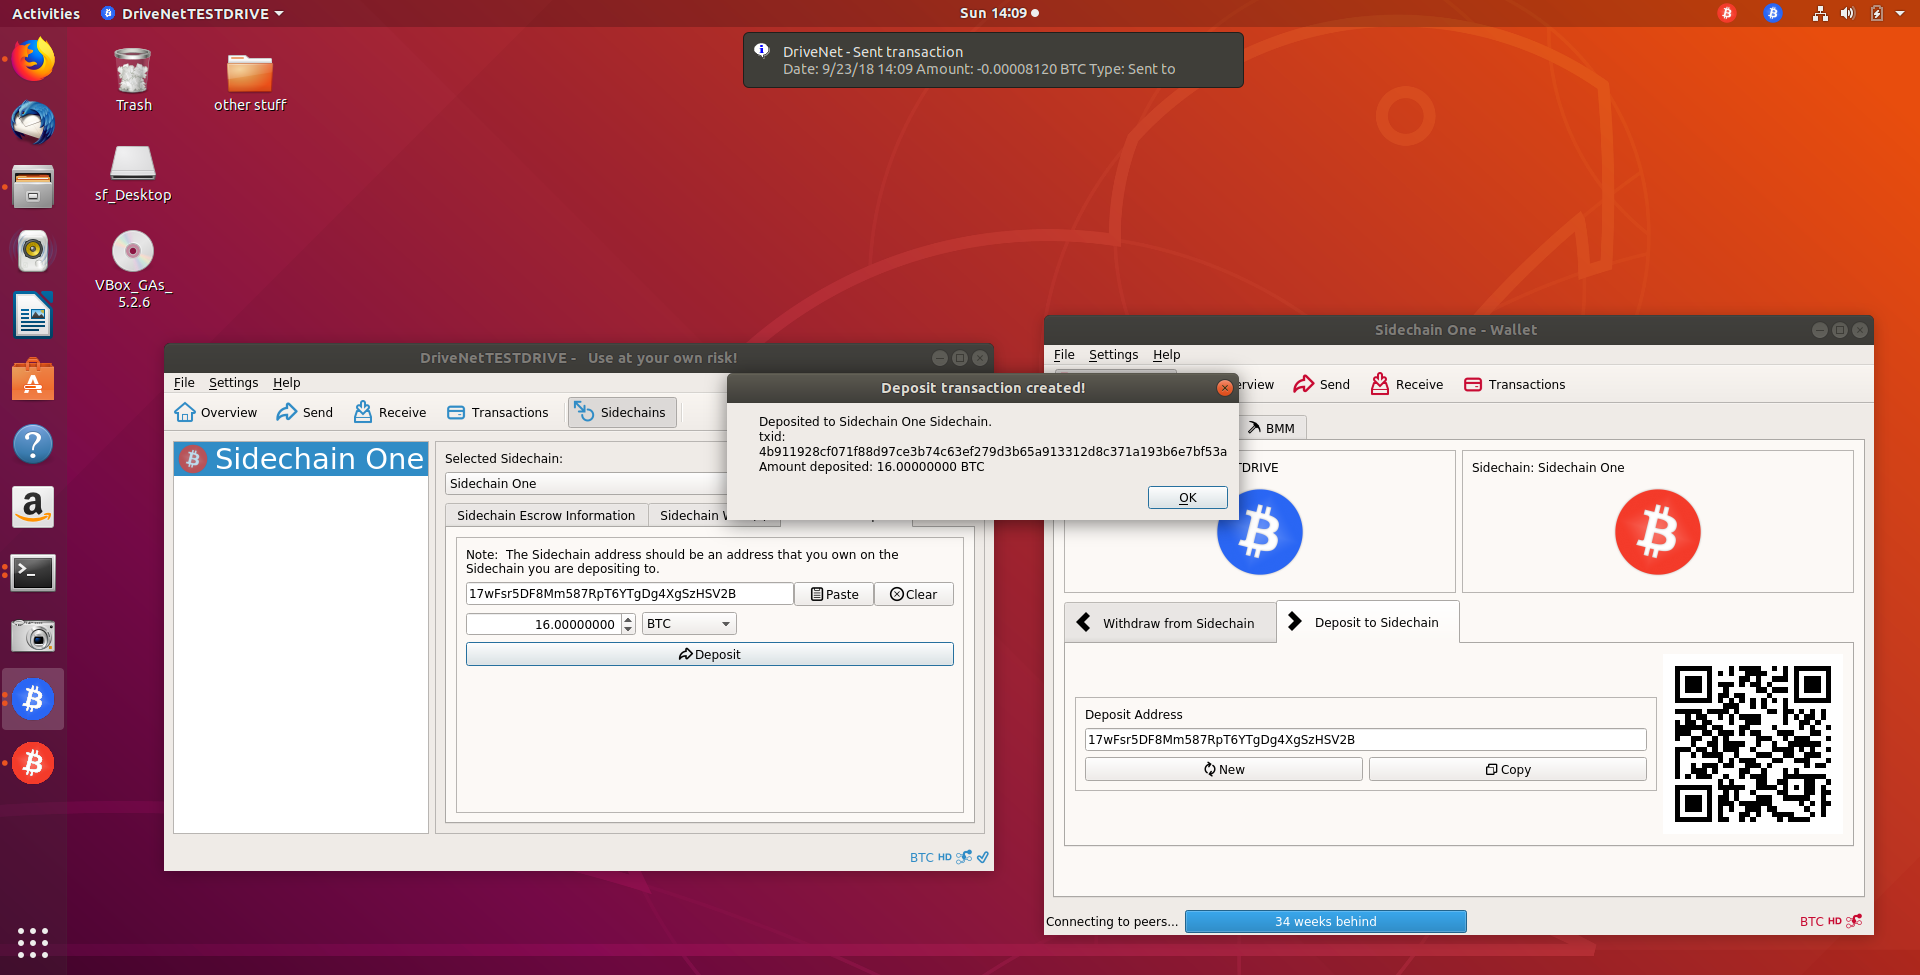Click DriveNet sidechain address input field
This screenshot has width=1920, height=975.
click(630, 594)
